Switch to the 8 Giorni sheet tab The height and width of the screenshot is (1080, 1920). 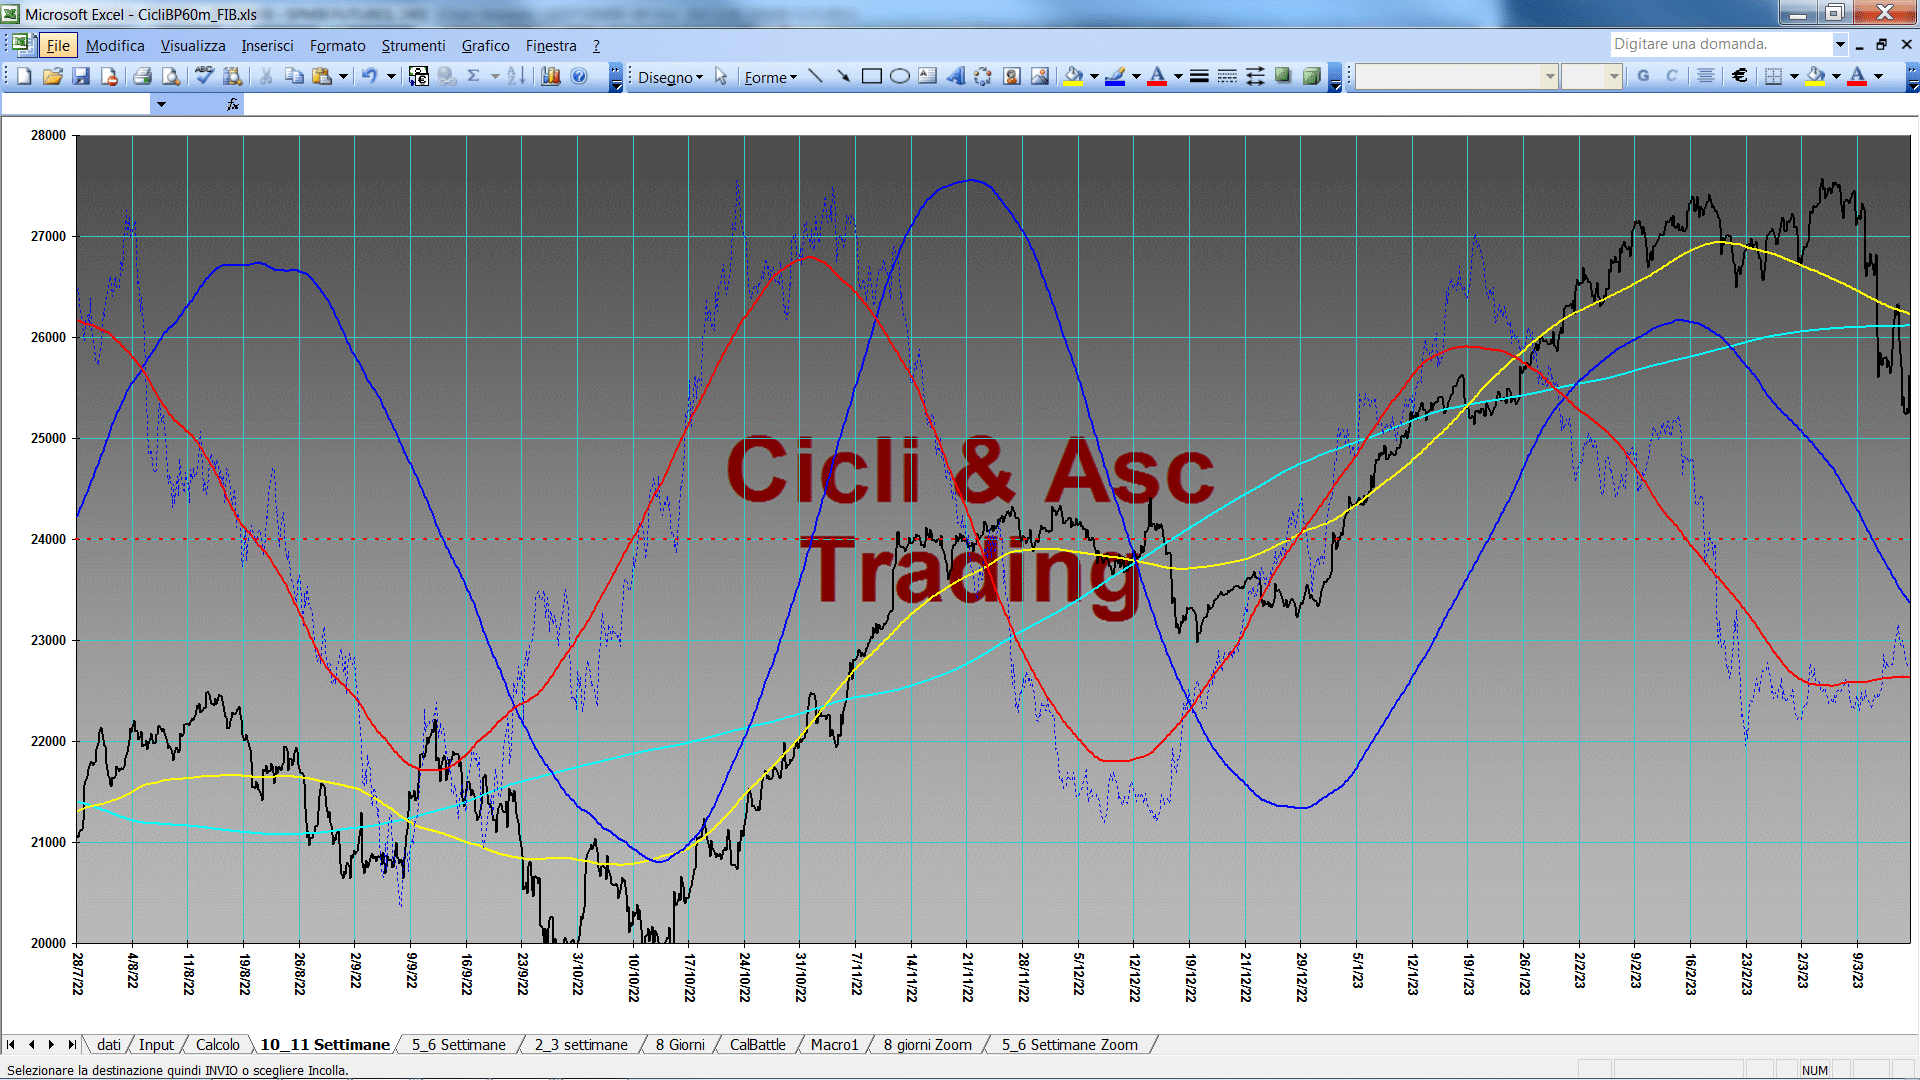point(680,1045)
